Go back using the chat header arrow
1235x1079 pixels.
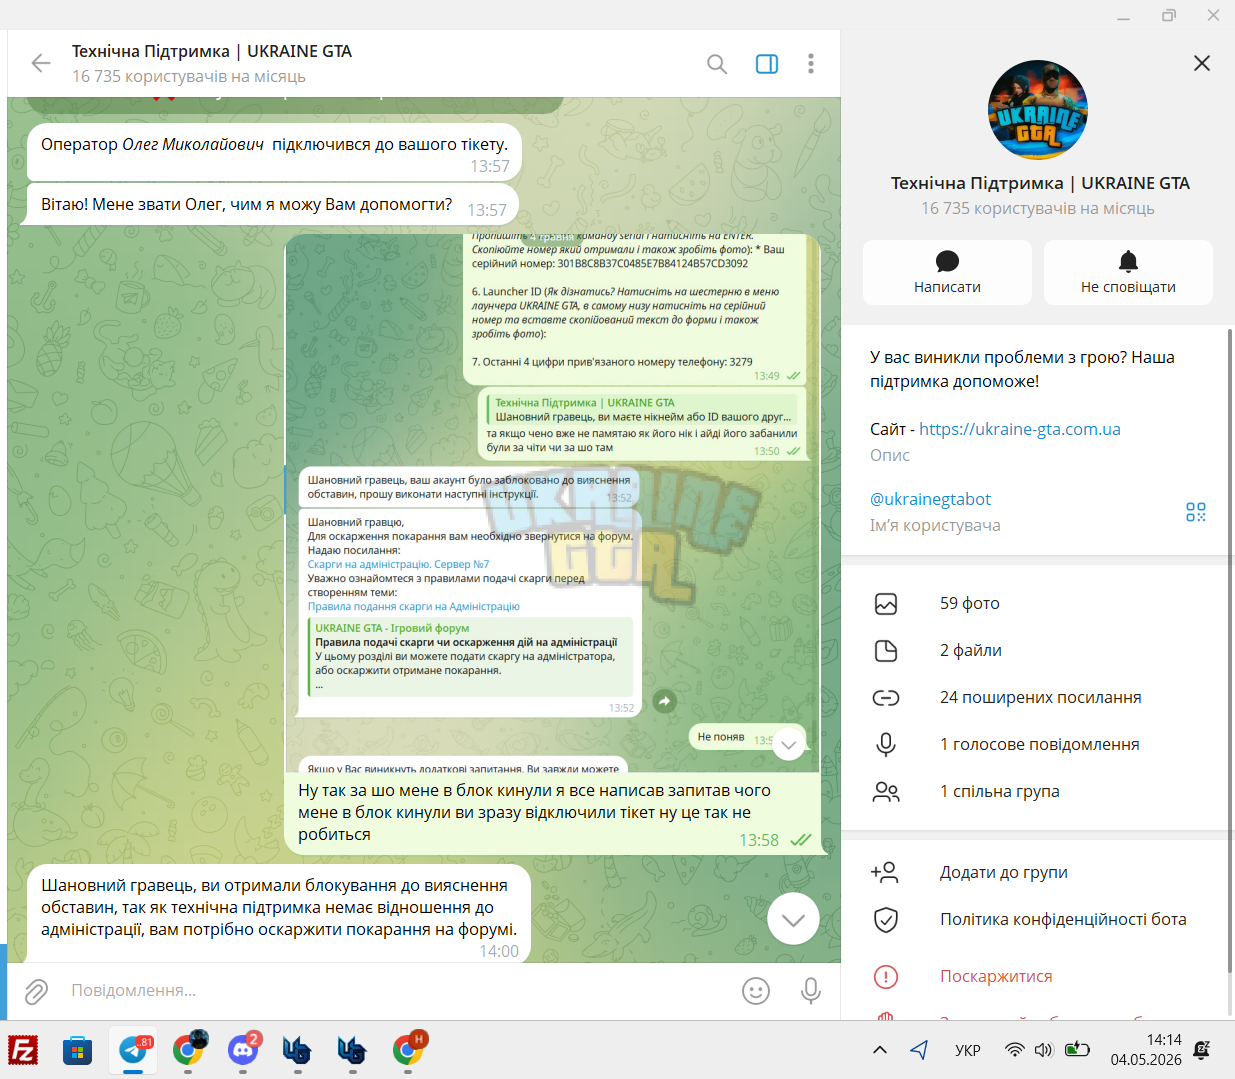[x=41, y=63]
